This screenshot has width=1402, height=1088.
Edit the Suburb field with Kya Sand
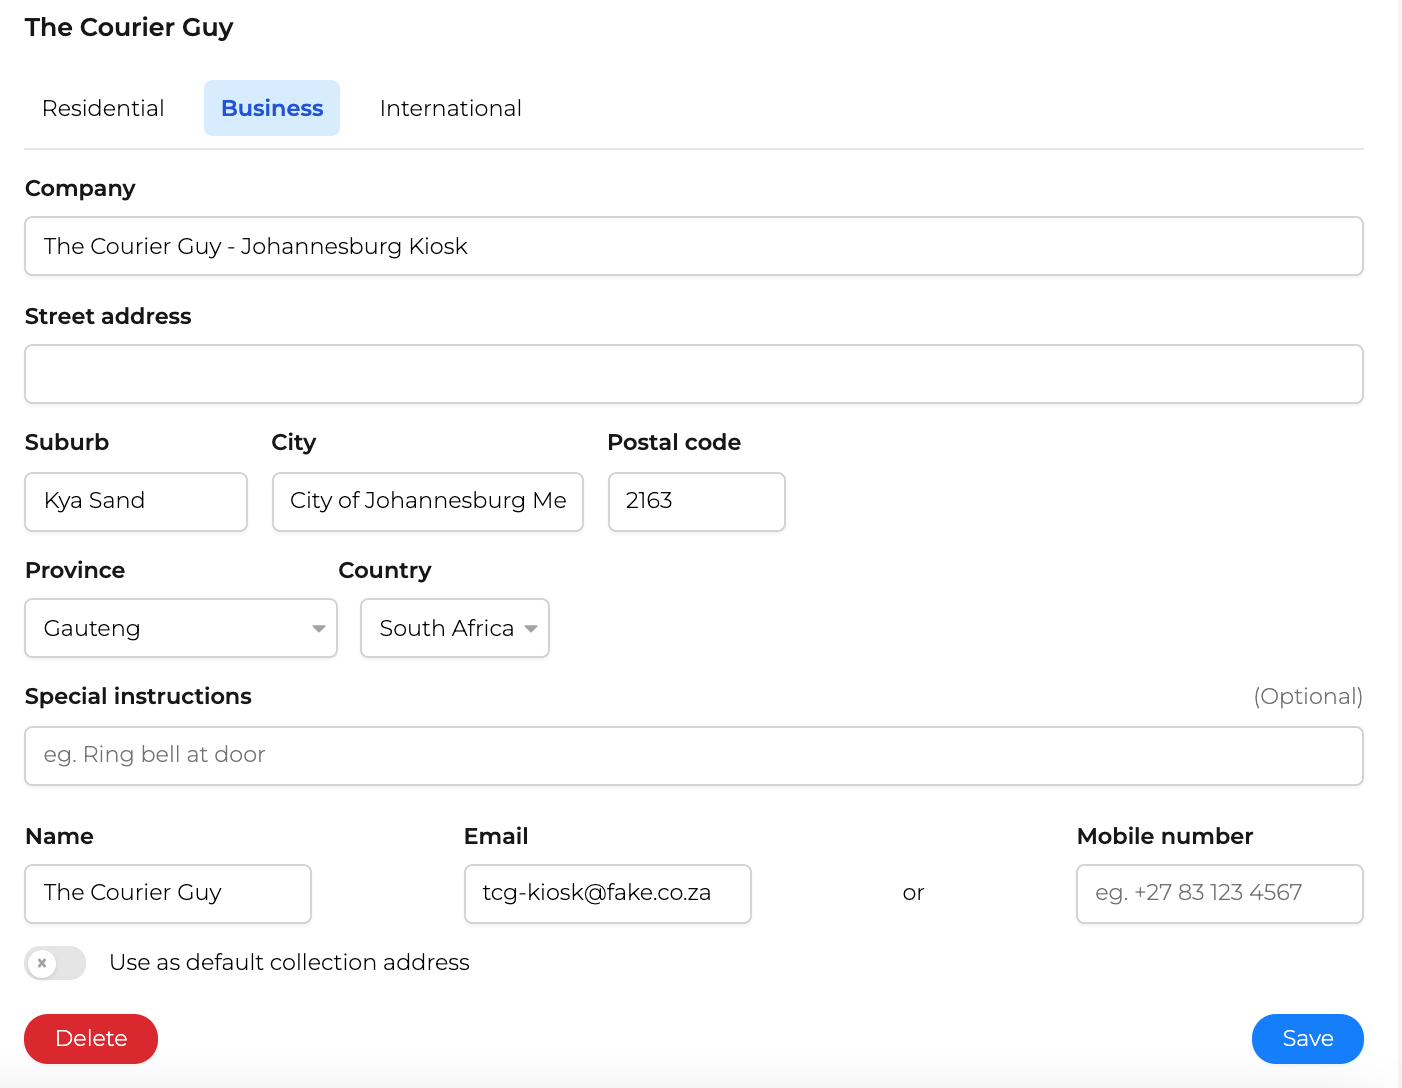pos(136,502)
